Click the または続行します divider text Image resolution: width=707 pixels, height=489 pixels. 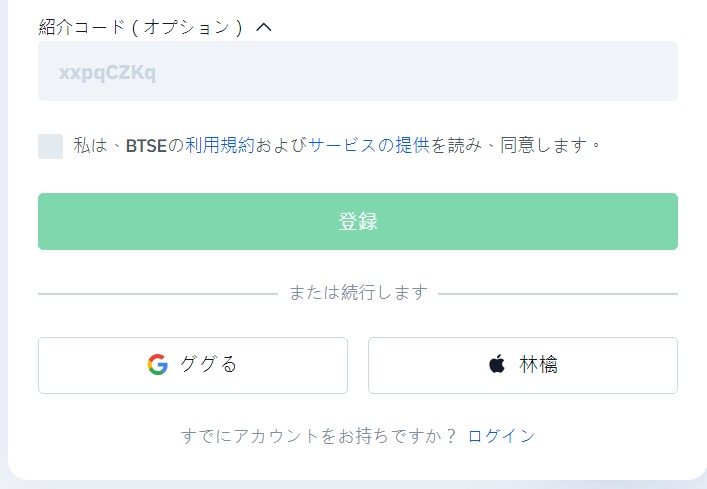(x=358, y=292)
